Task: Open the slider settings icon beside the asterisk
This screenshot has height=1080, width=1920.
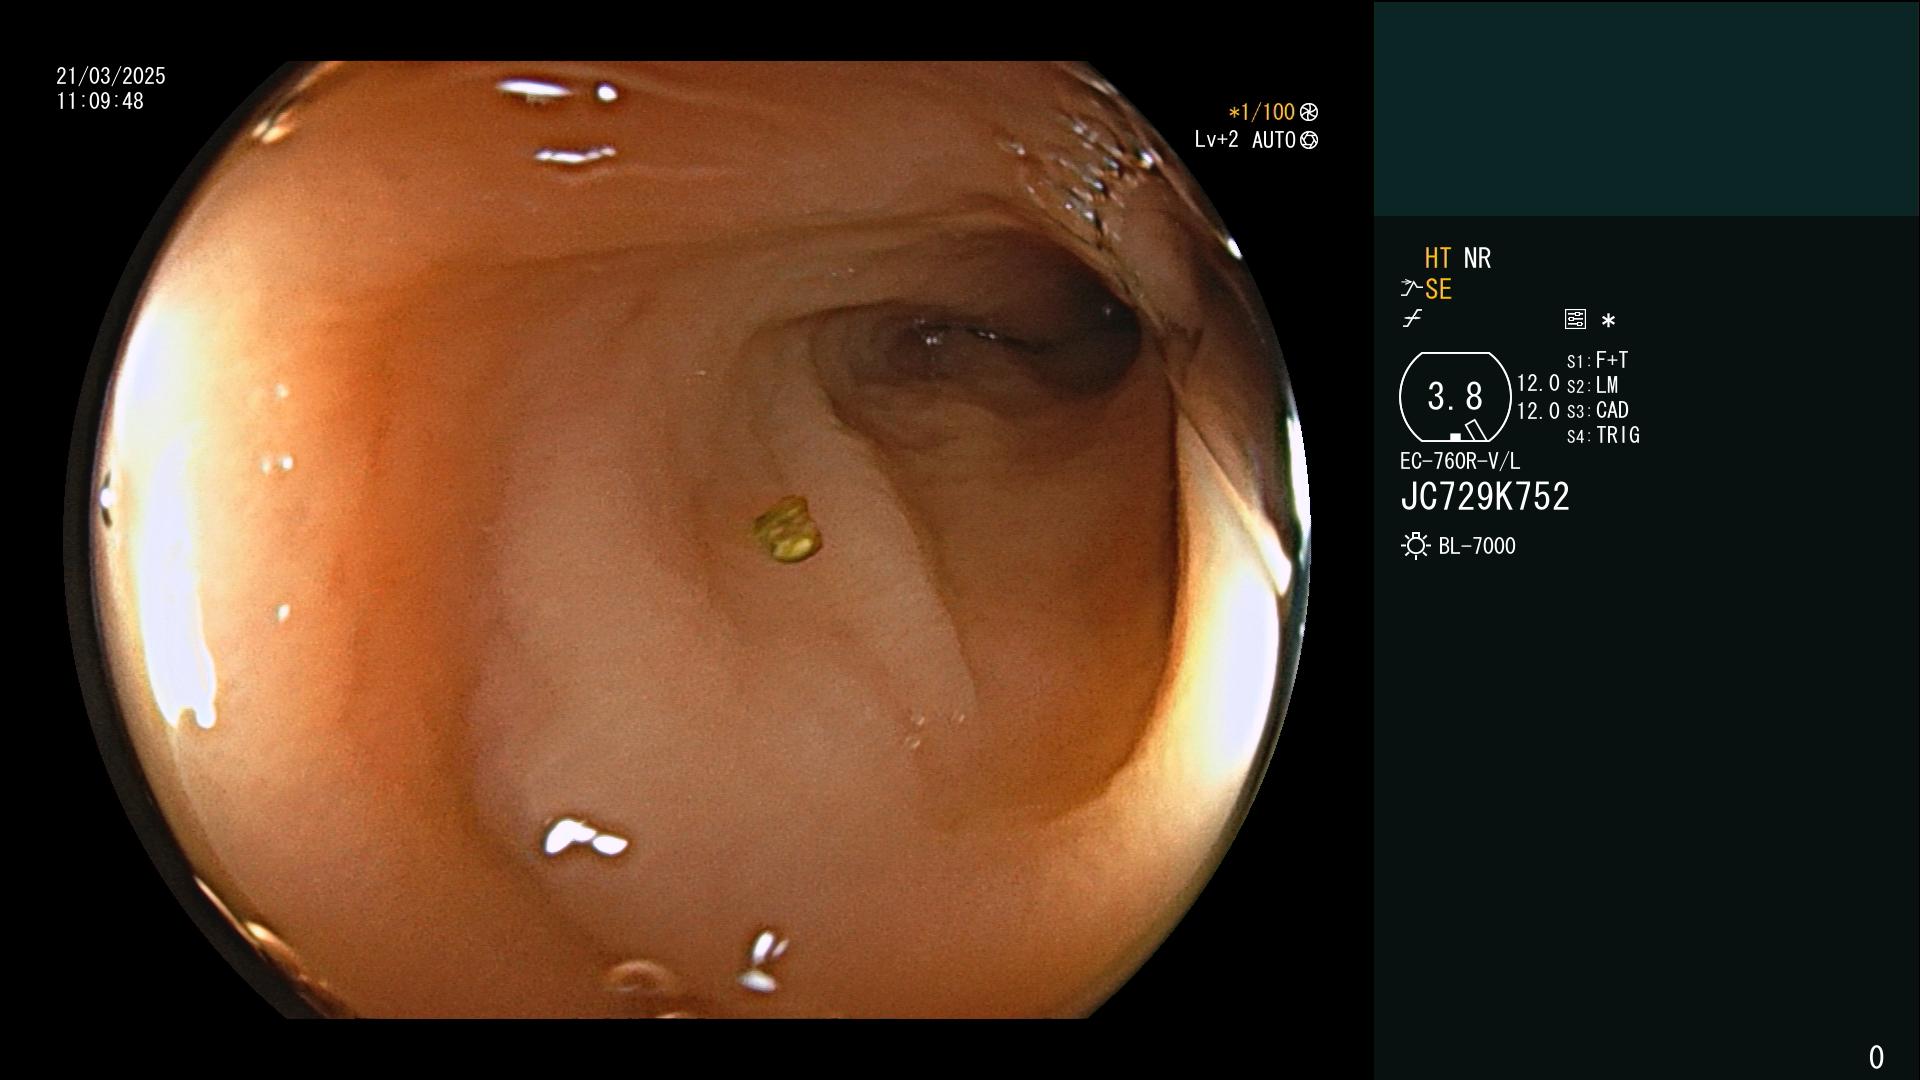Action: pos(1575,320)
